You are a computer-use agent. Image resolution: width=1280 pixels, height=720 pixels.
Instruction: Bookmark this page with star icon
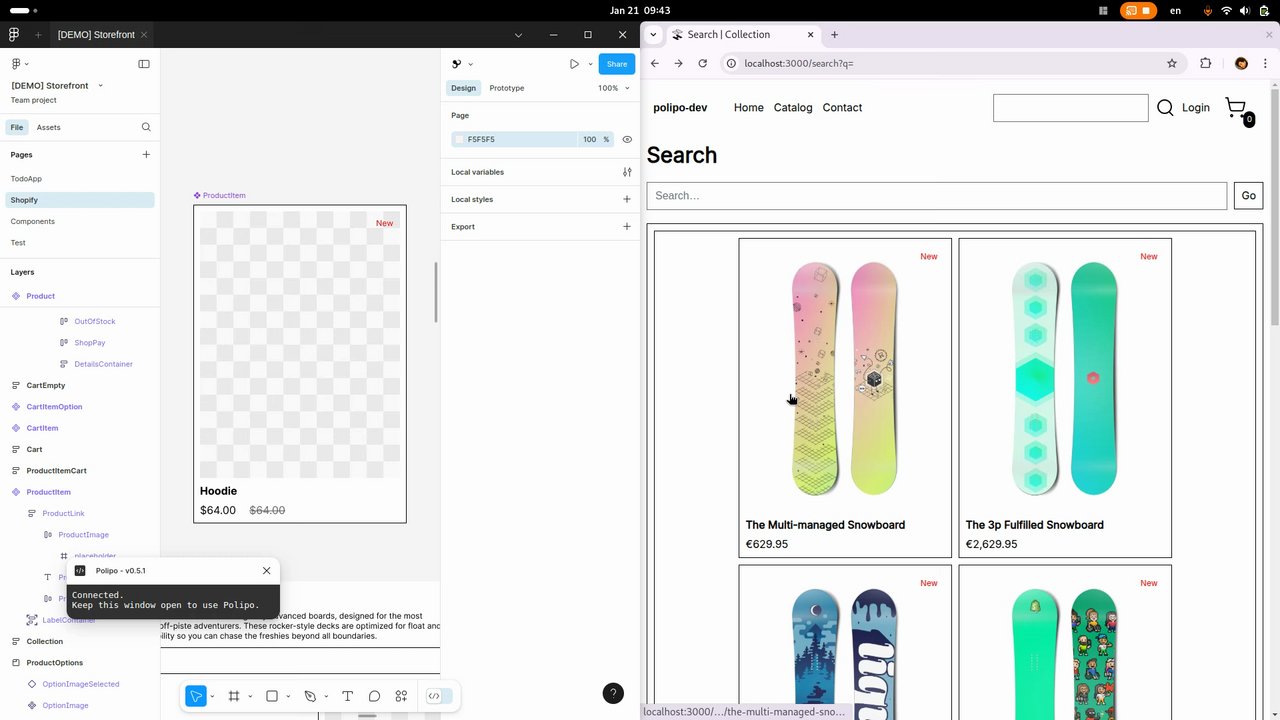[1172, 63]
